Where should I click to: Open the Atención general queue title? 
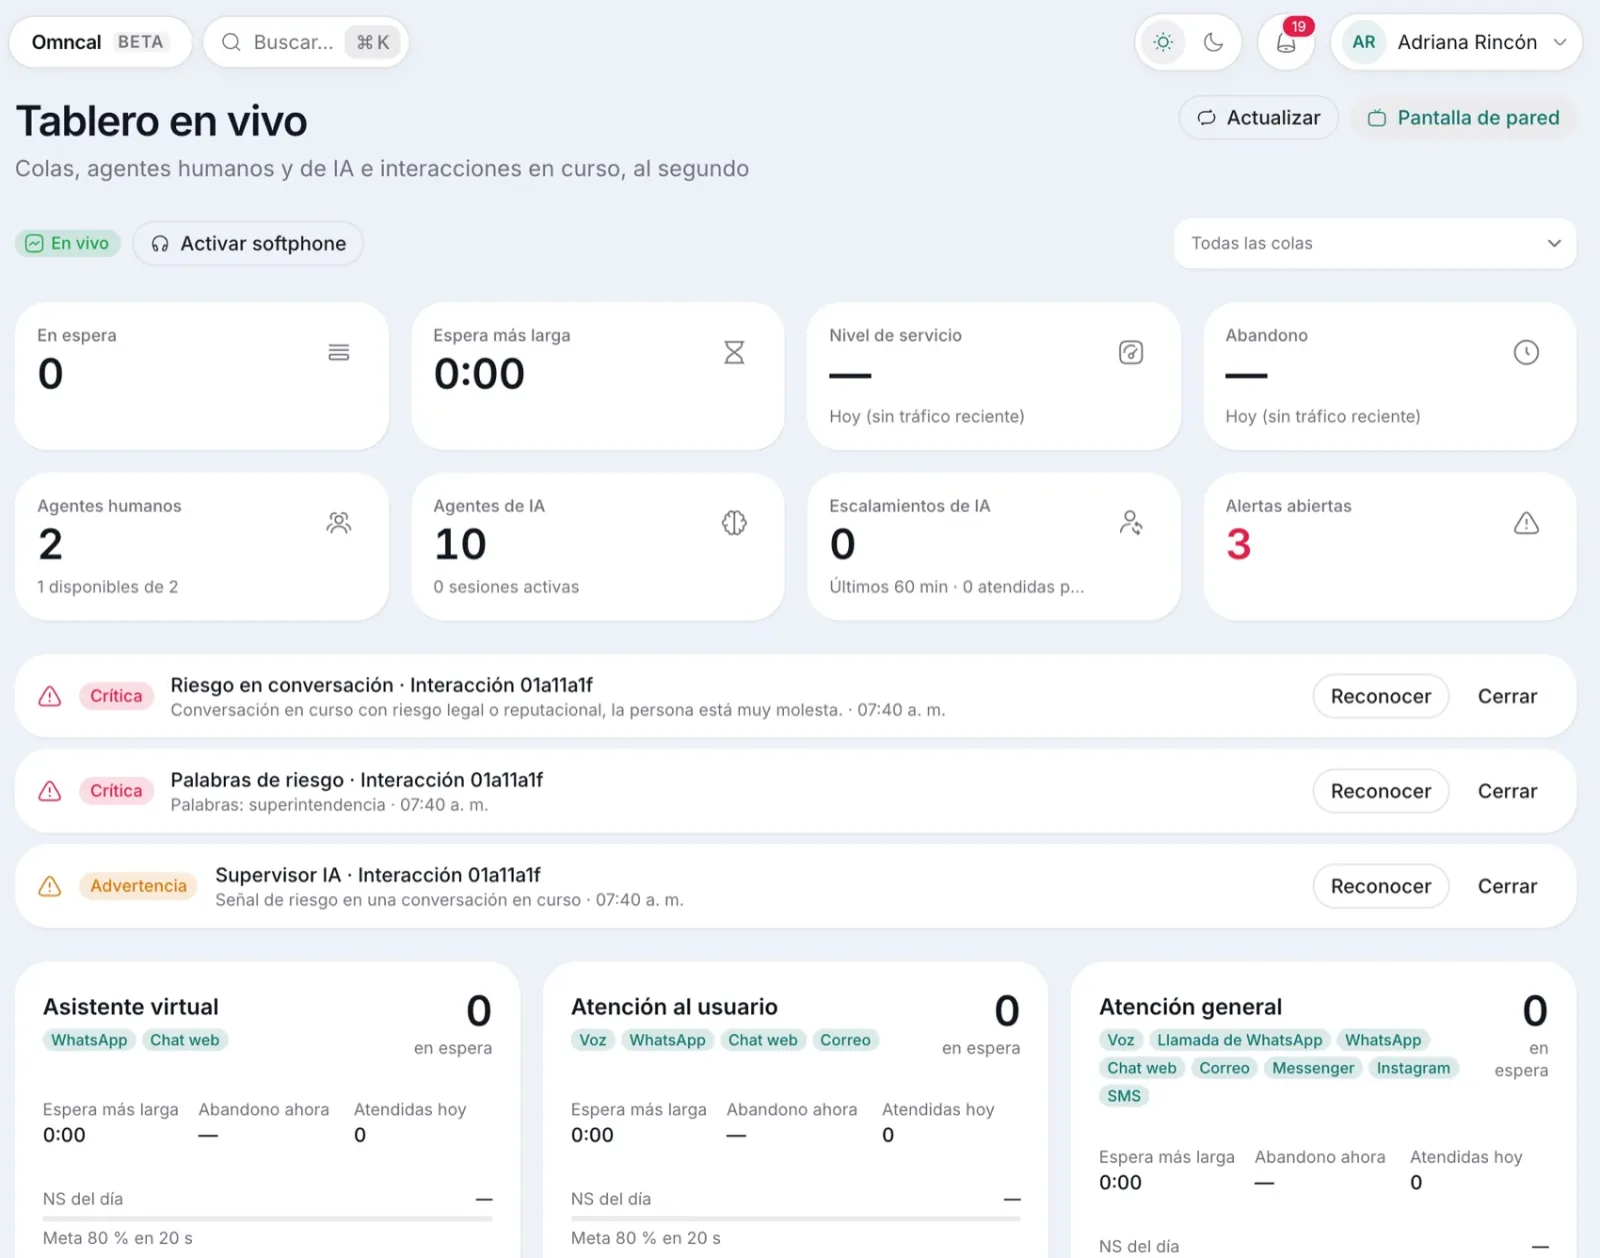pos(1190,1007)
